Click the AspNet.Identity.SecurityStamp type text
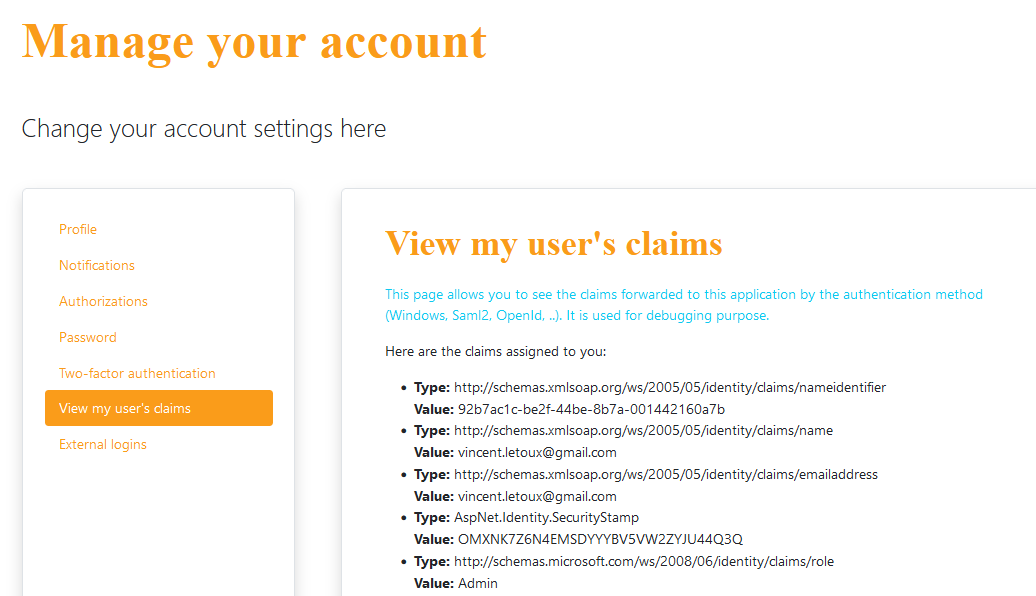The width and height of the screenshot is (1036, 596). 546,517
